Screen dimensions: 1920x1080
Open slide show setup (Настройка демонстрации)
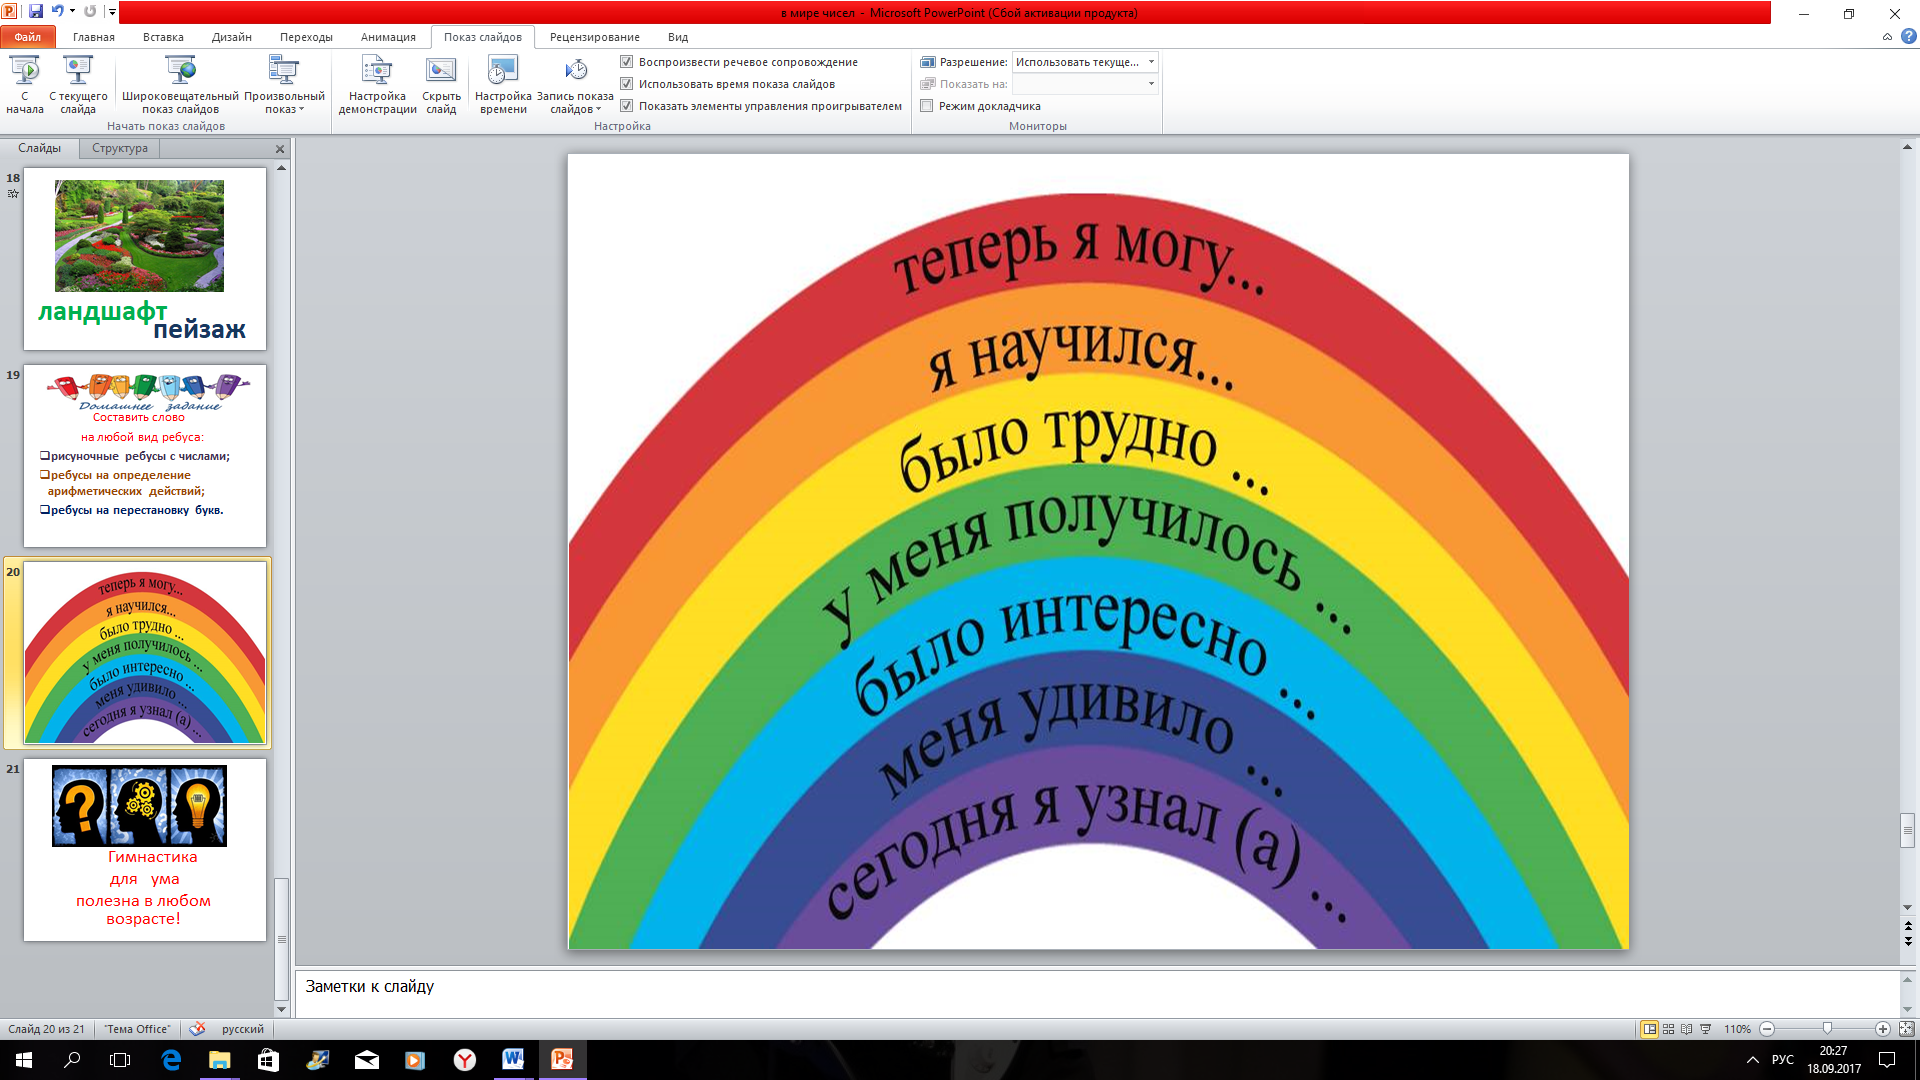[x=377, y=84]
